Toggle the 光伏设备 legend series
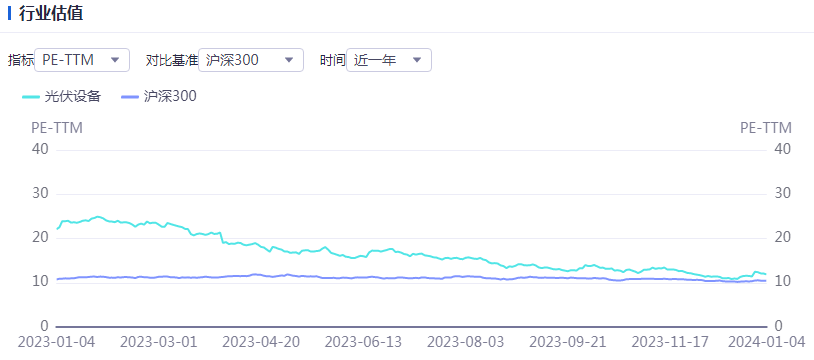 (x=61, y=96)
